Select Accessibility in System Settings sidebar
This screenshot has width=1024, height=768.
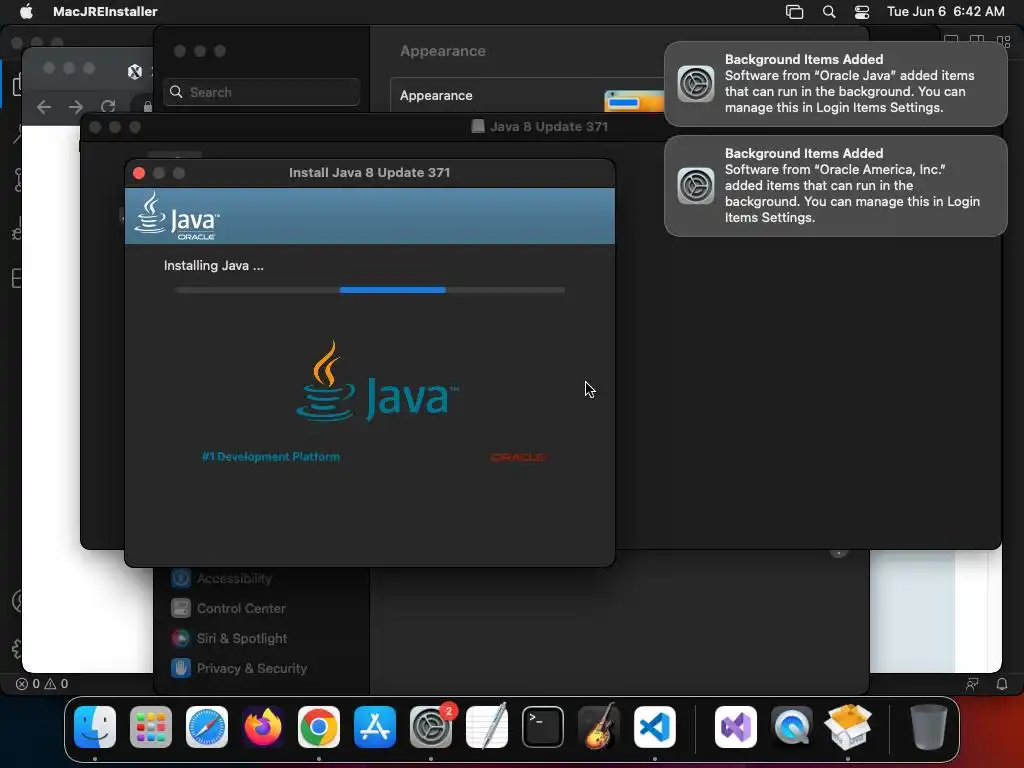[221, 578]
